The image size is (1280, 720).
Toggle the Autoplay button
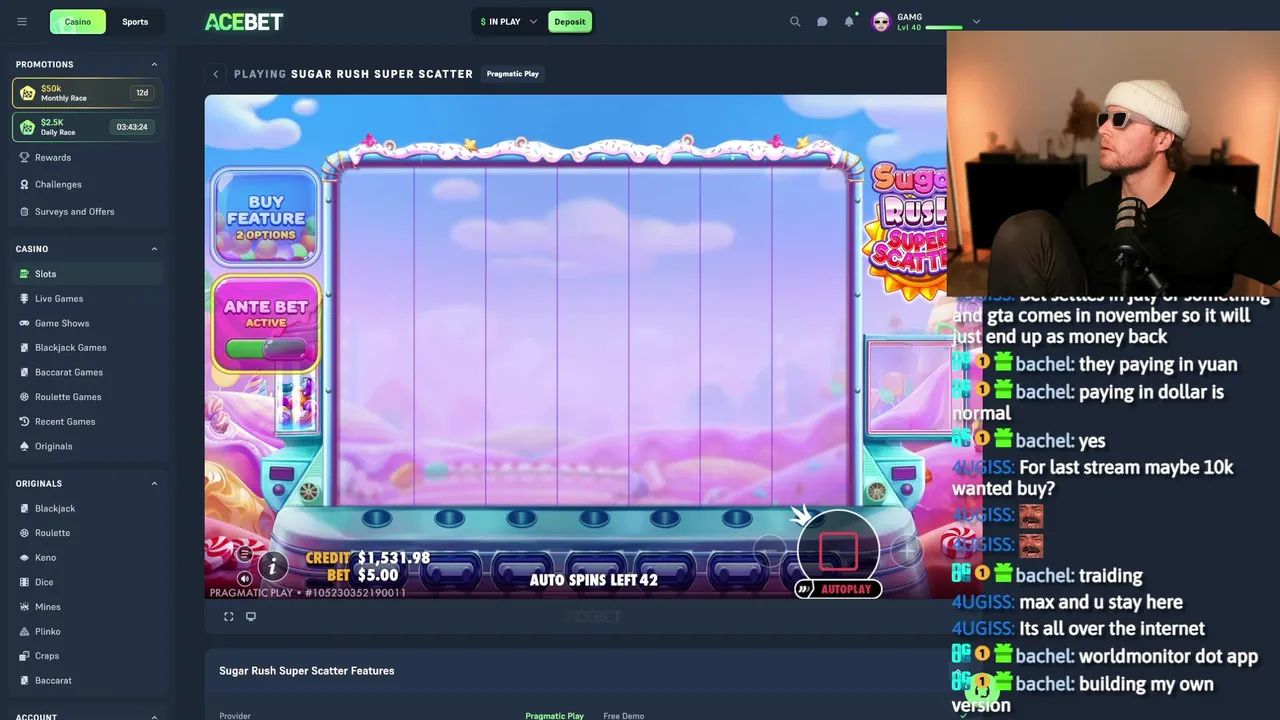[838, 589]
